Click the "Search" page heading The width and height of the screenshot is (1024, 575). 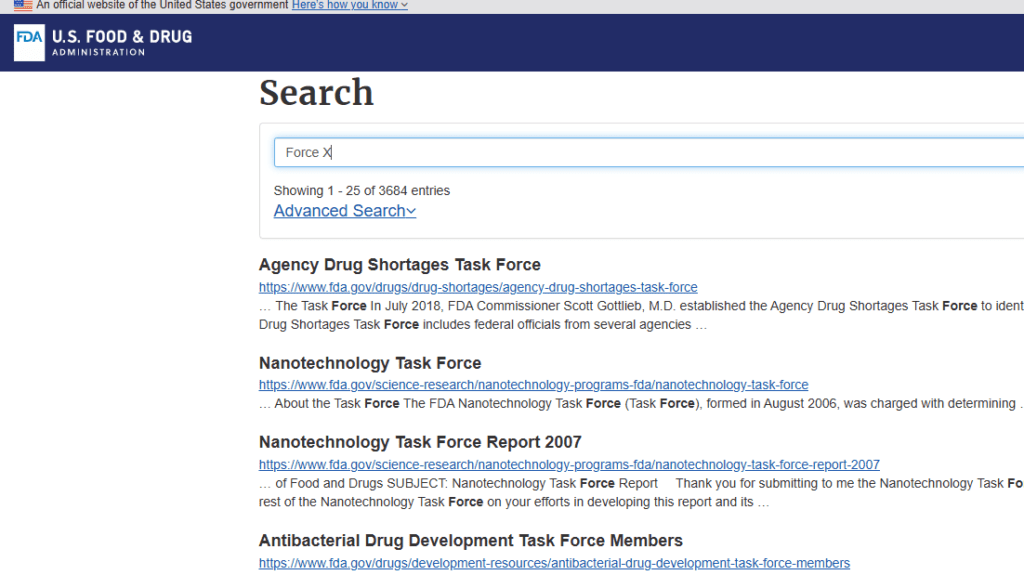coord(316,93)
